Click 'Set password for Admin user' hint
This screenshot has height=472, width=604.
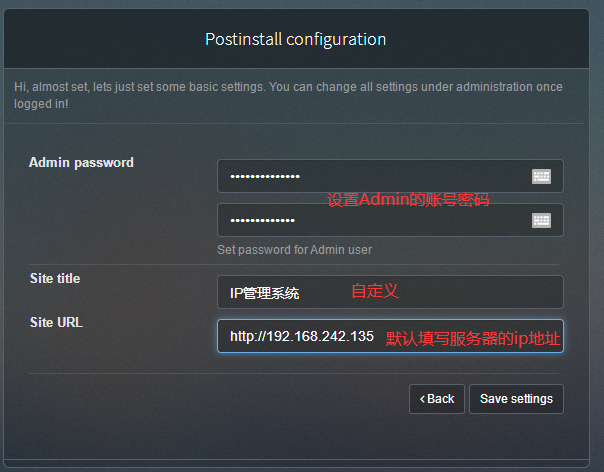(294, 249)
